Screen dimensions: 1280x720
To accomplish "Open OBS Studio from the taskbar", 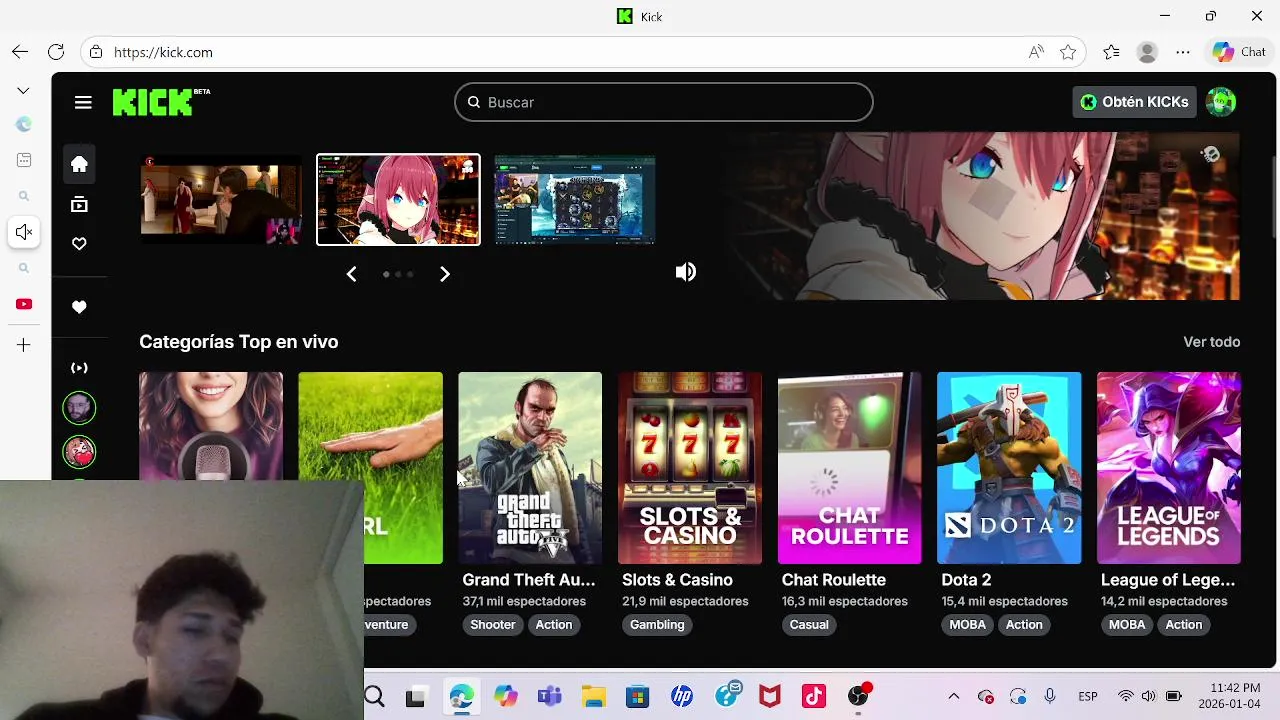I will pos(859,697).
